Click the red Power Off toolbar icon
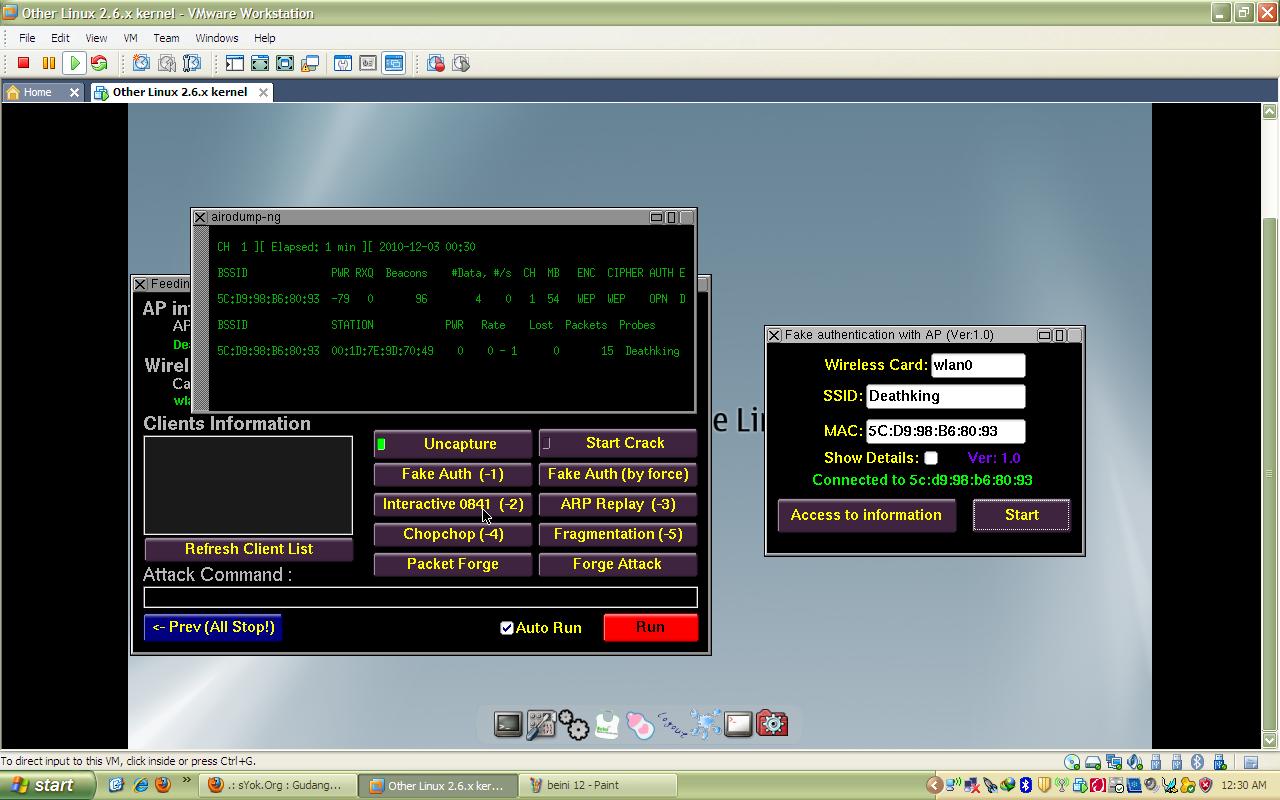1280x800 pixels. click(24, 63)
